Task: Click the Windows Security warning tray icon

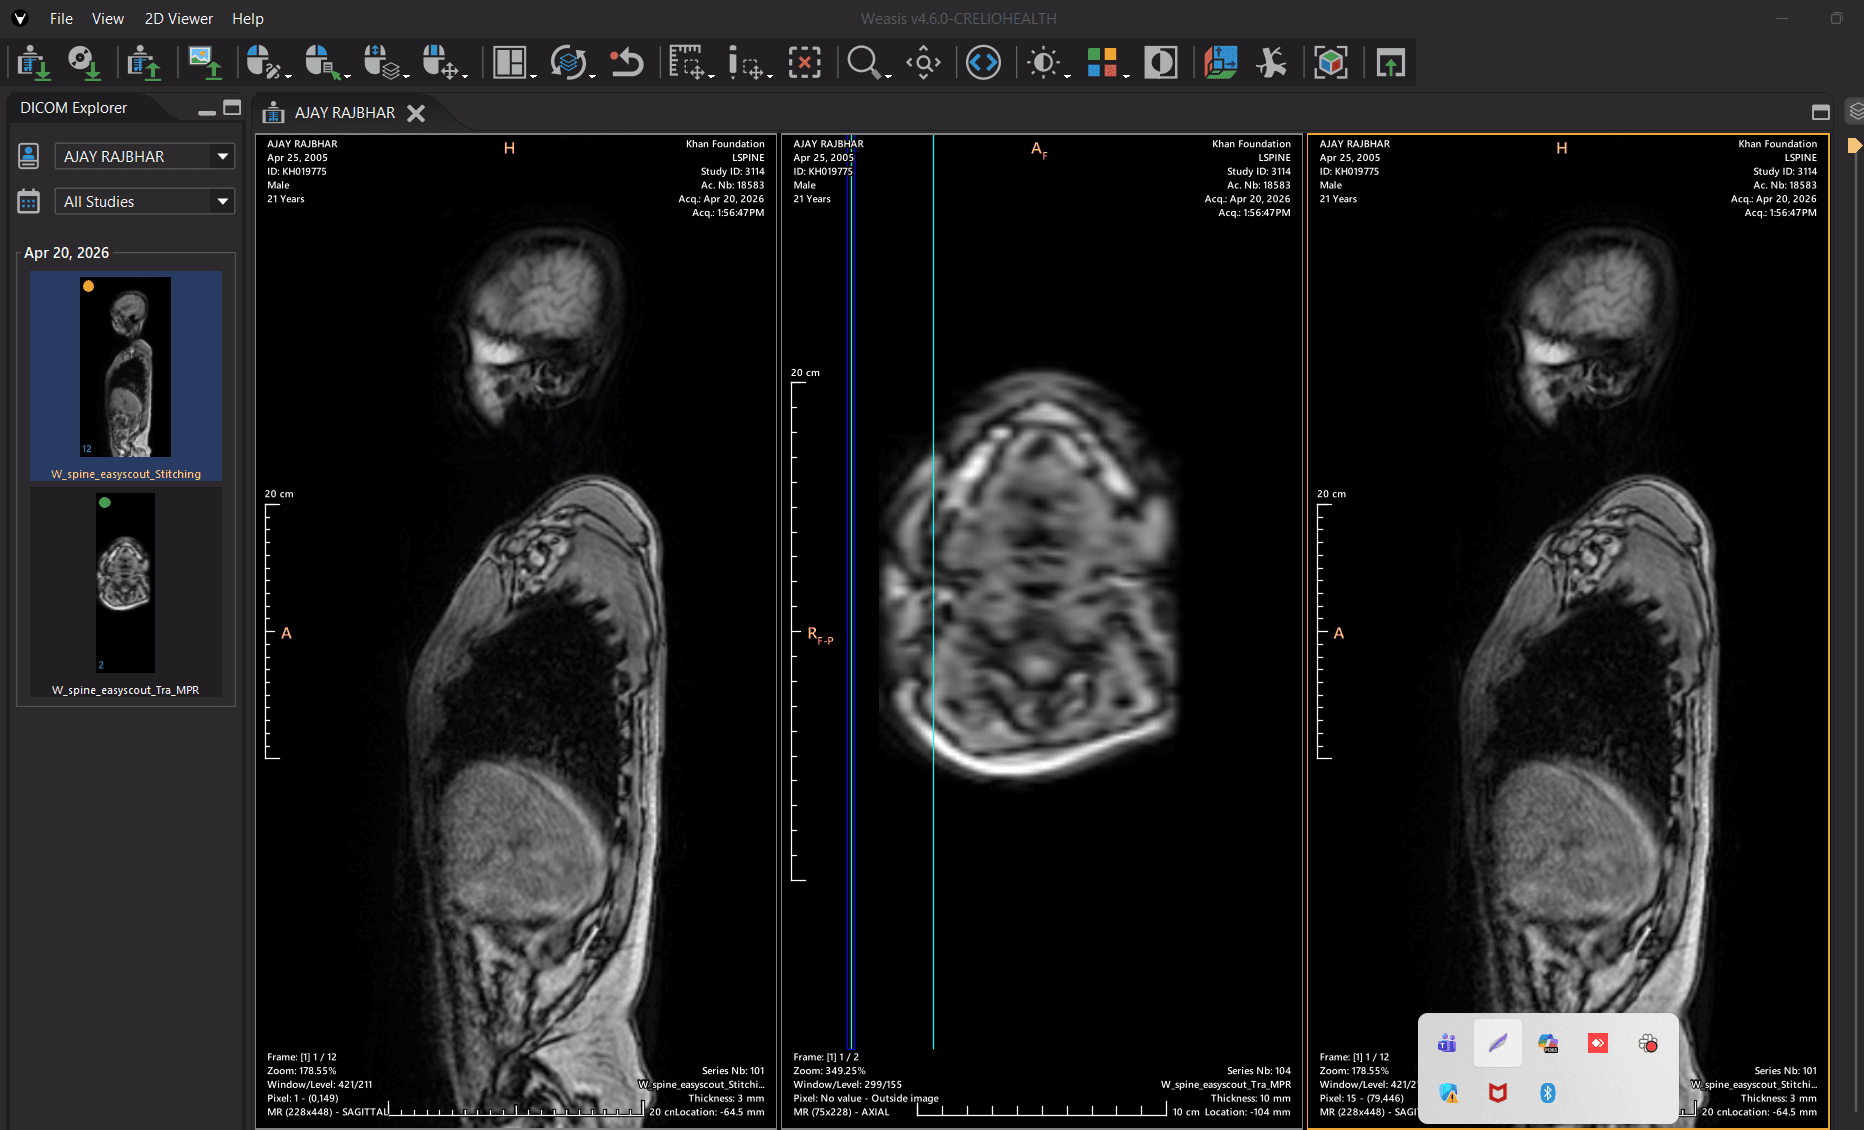Action: (1449, 1093)
